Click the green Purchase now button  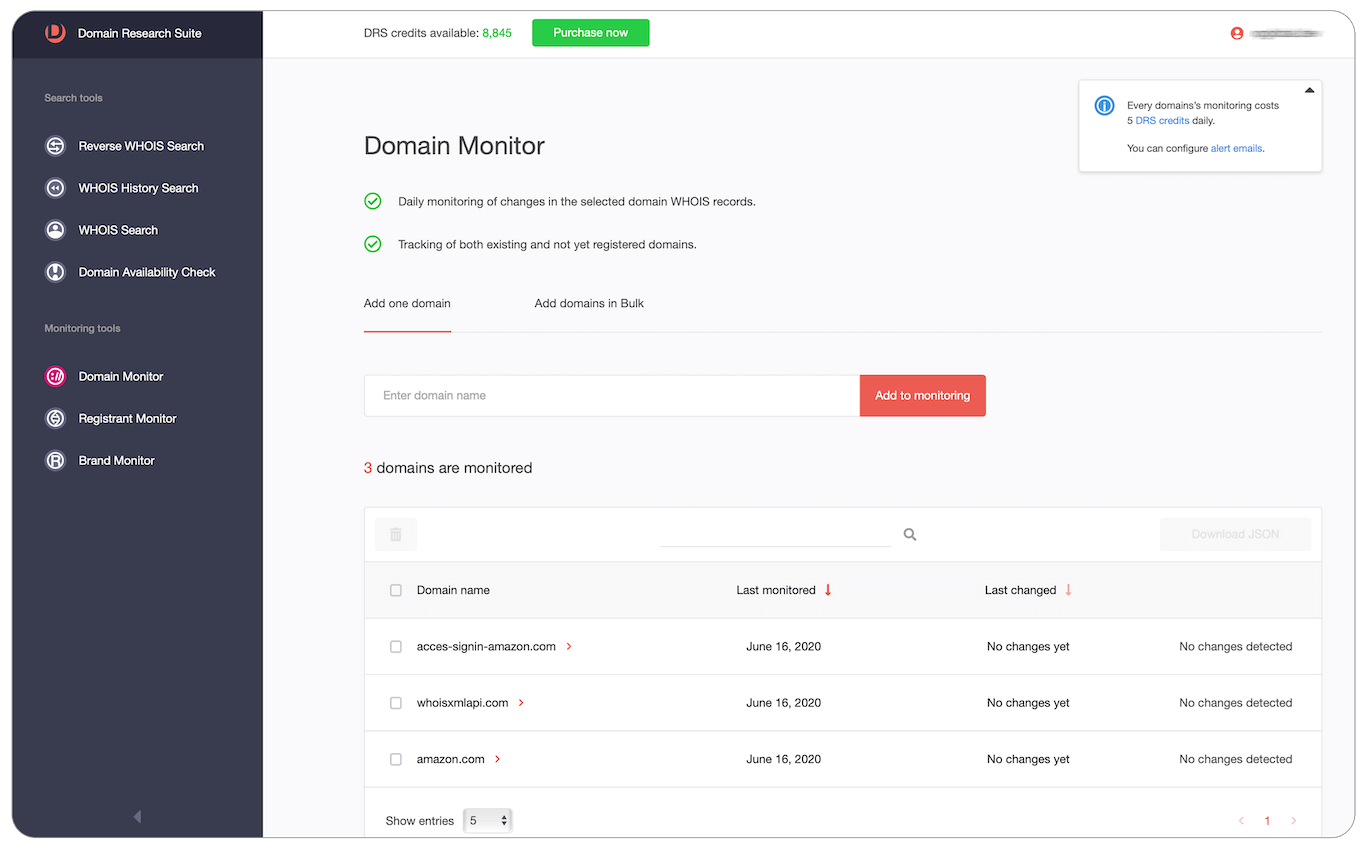(590, 33)
